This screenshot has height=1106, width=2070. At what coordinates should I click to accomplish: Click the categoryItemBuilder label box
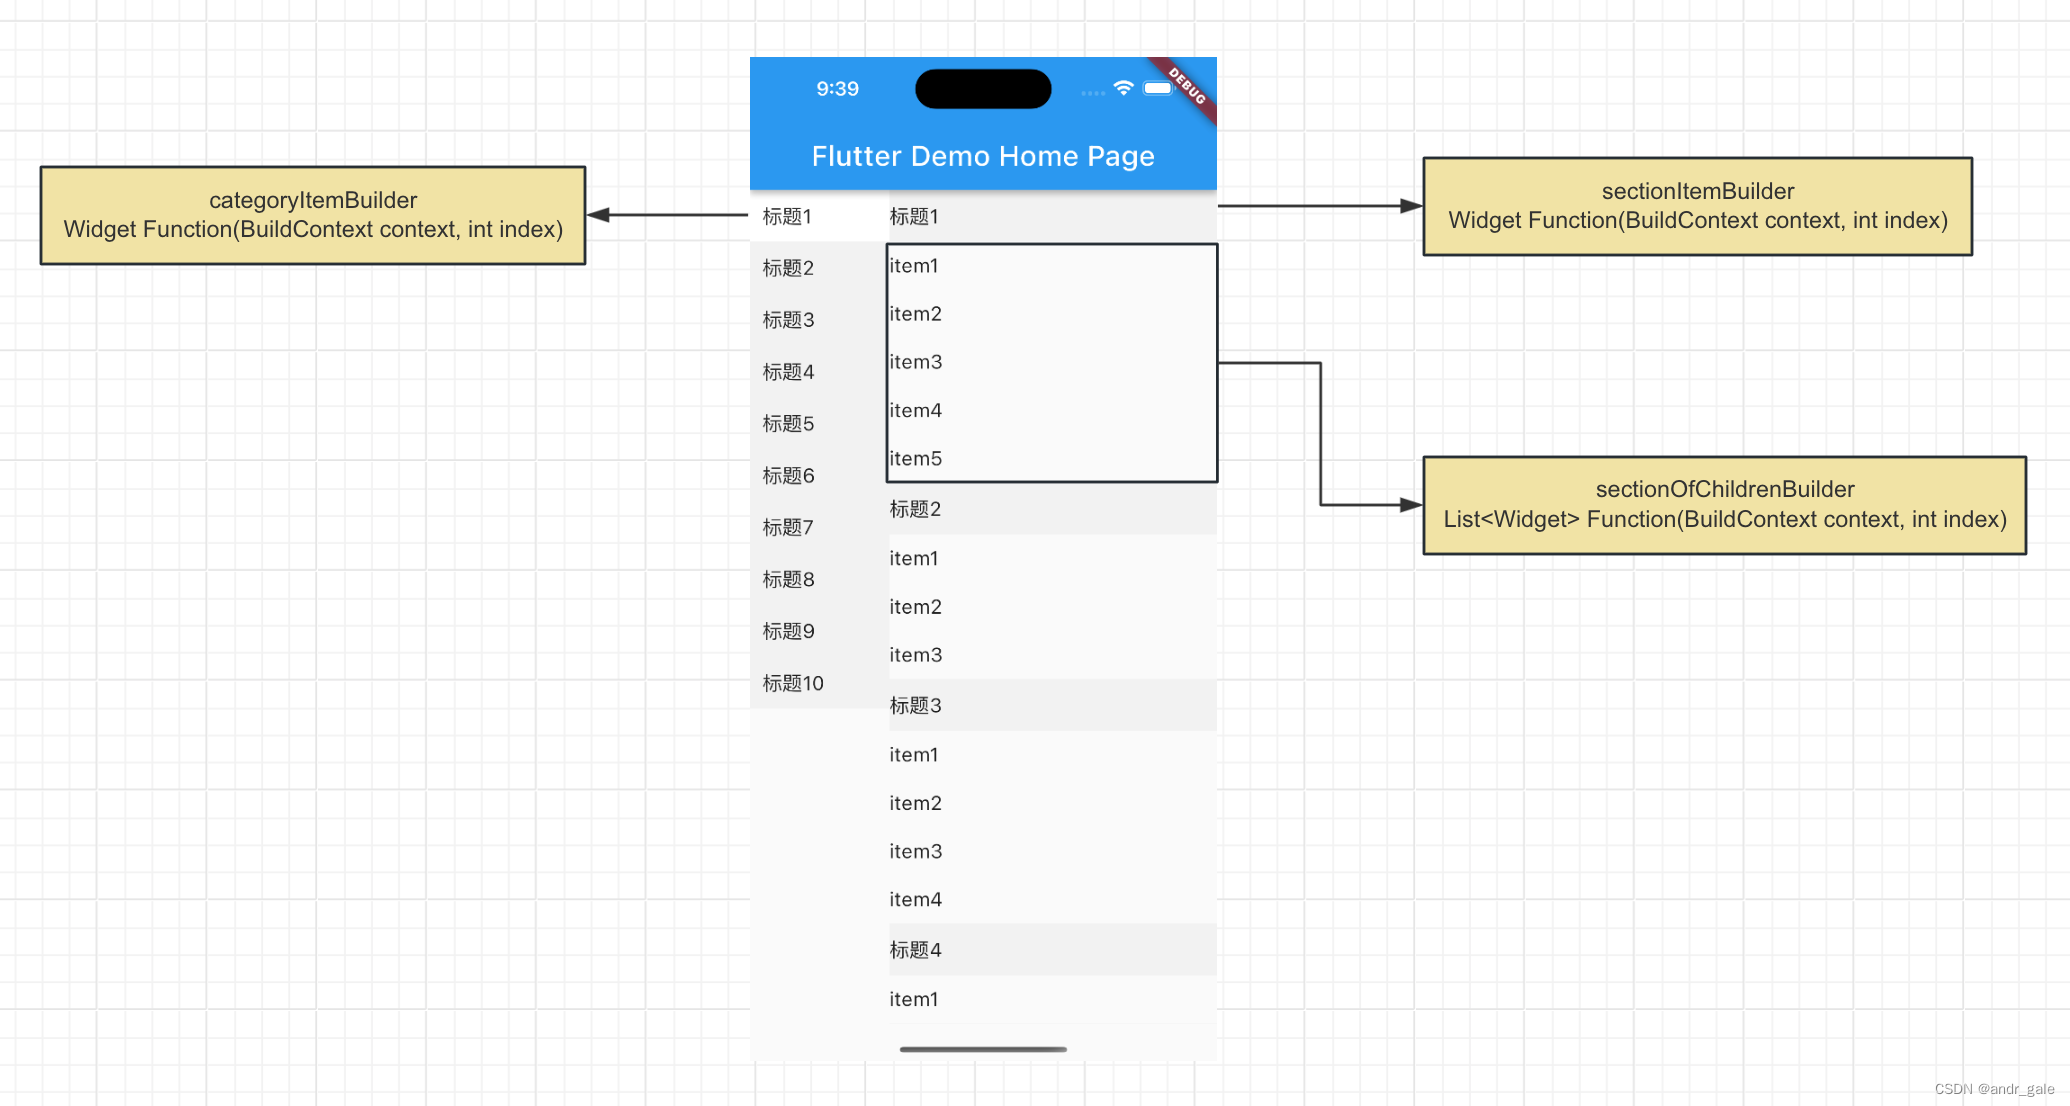tap(313, 215)
